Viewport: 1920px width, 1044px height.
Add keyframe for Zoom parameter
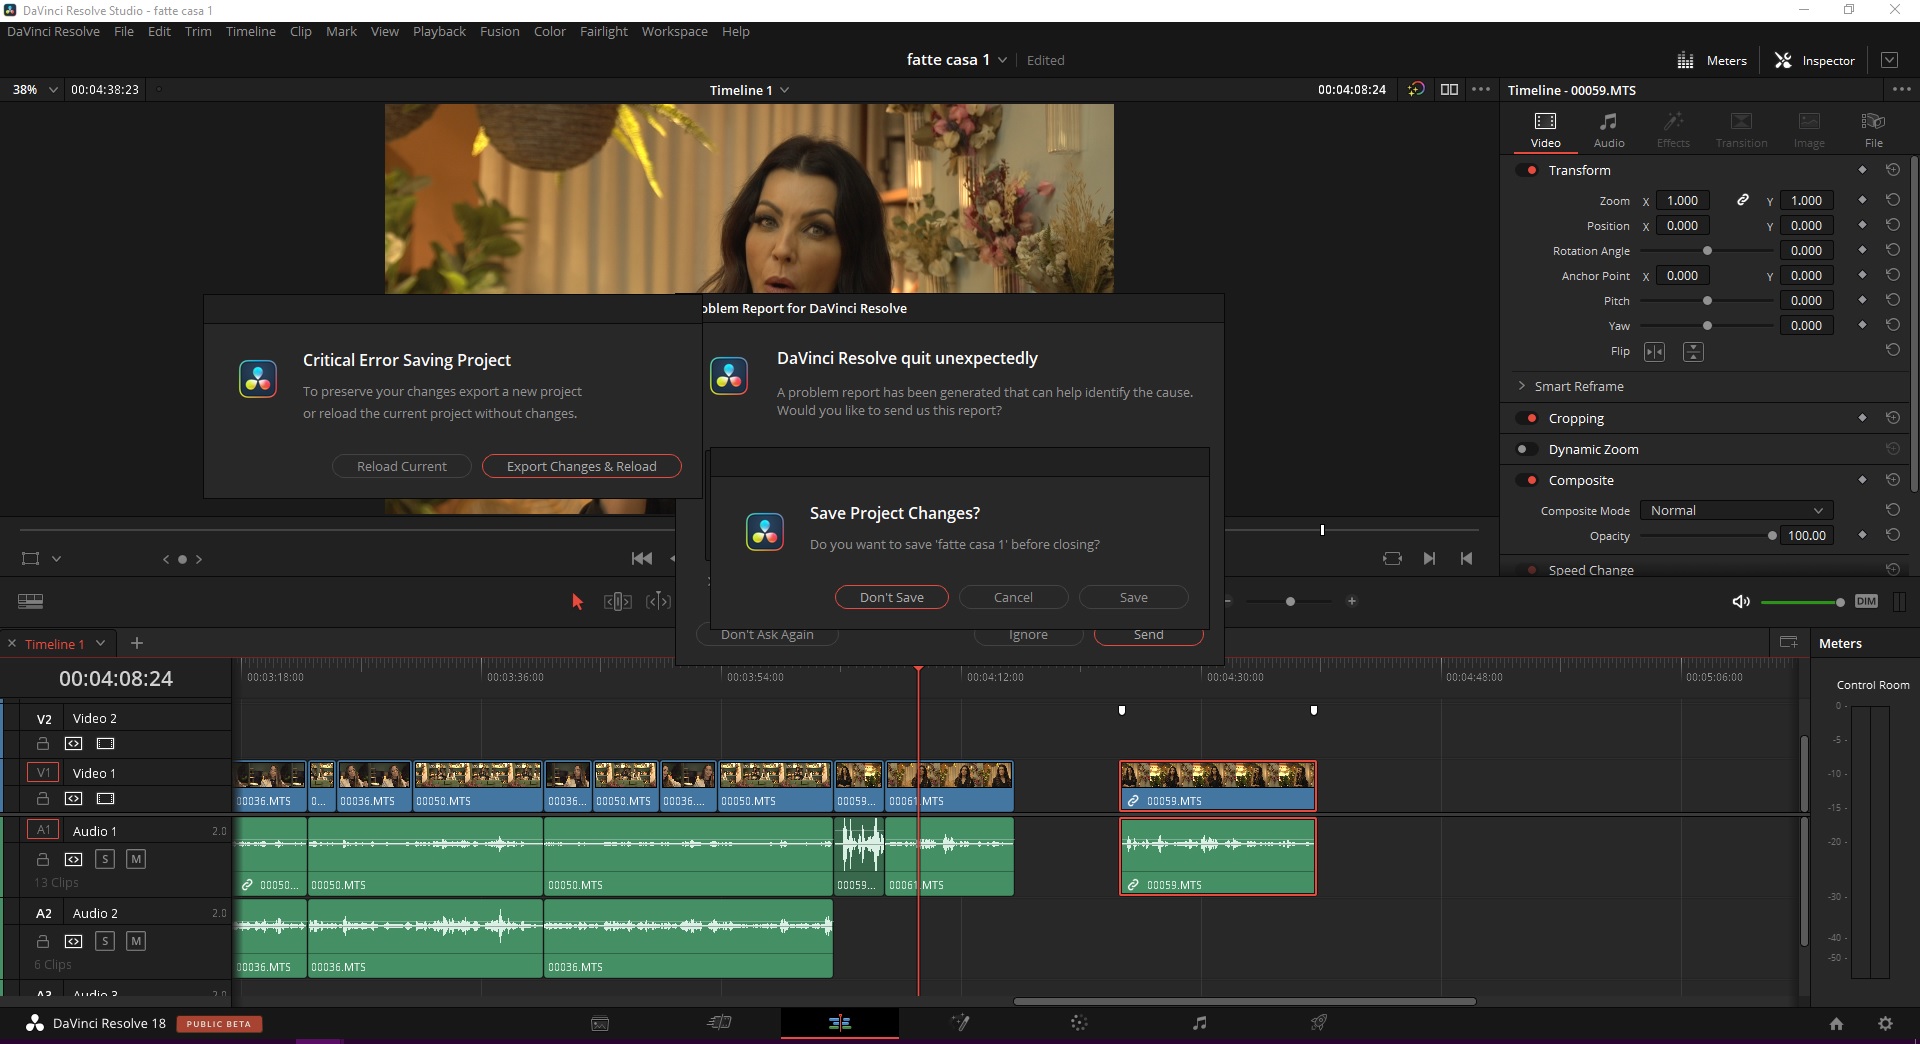coord(1862,200)
